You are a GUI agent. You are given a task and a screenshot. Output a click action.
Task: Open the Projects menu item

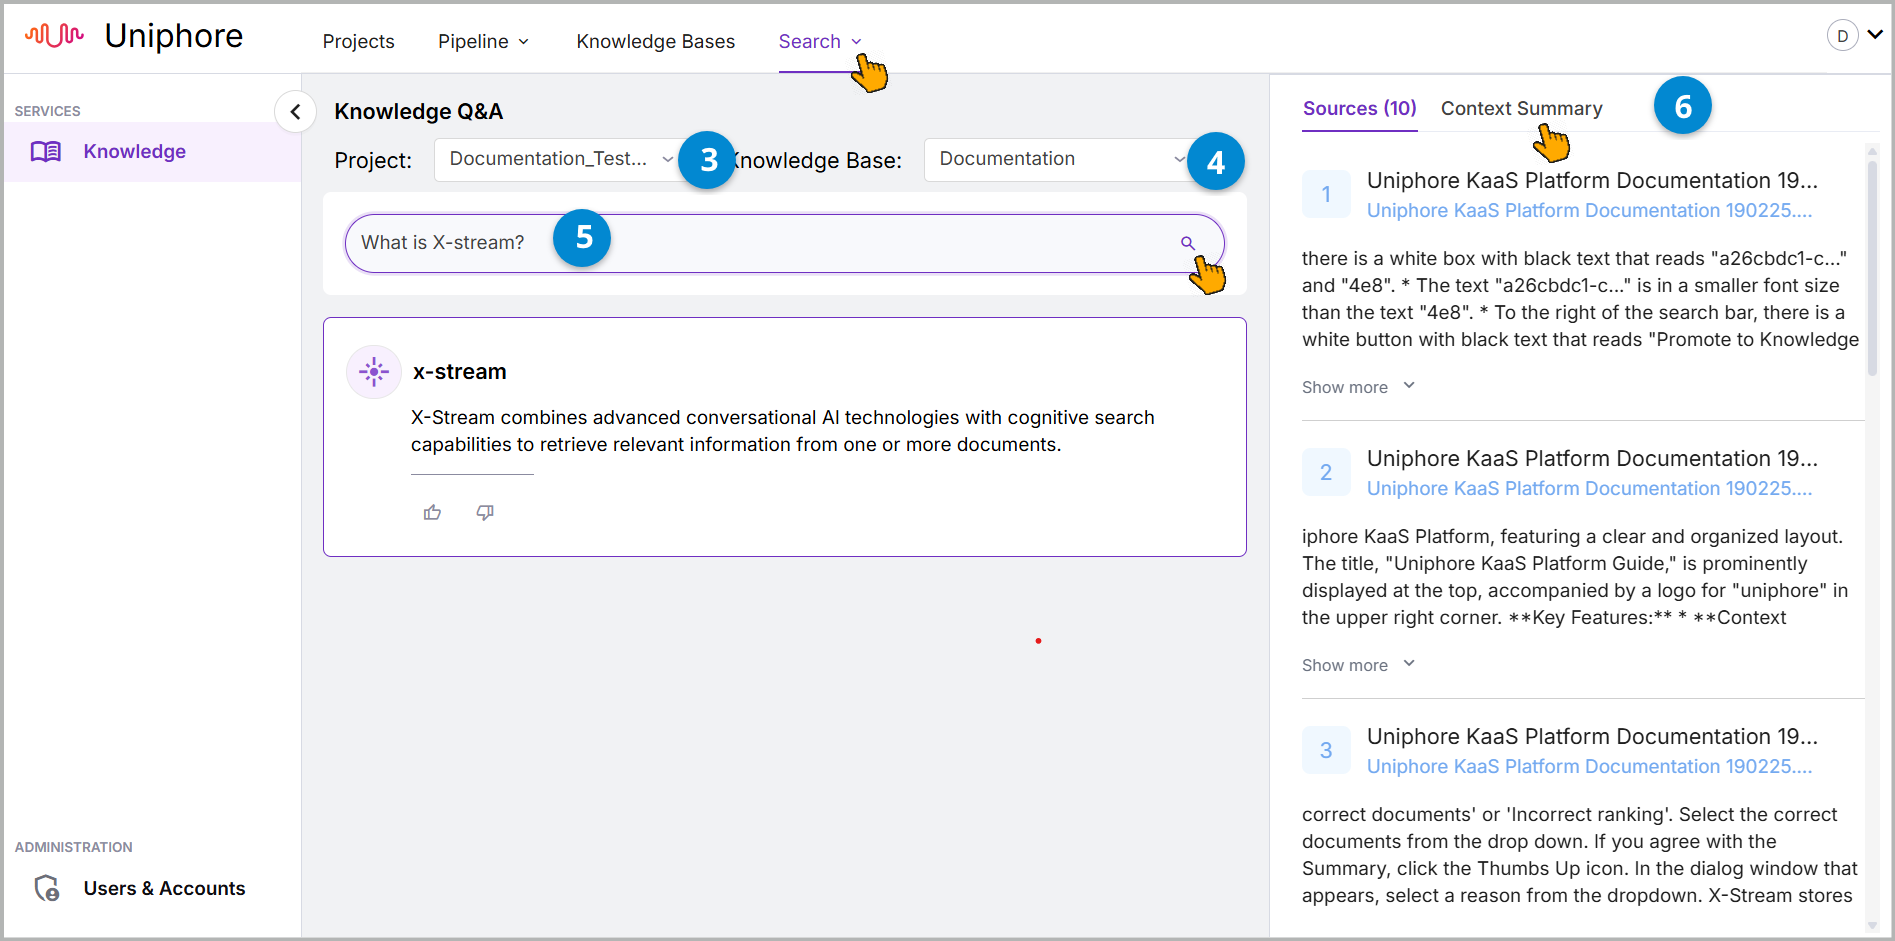pos(358,41)
